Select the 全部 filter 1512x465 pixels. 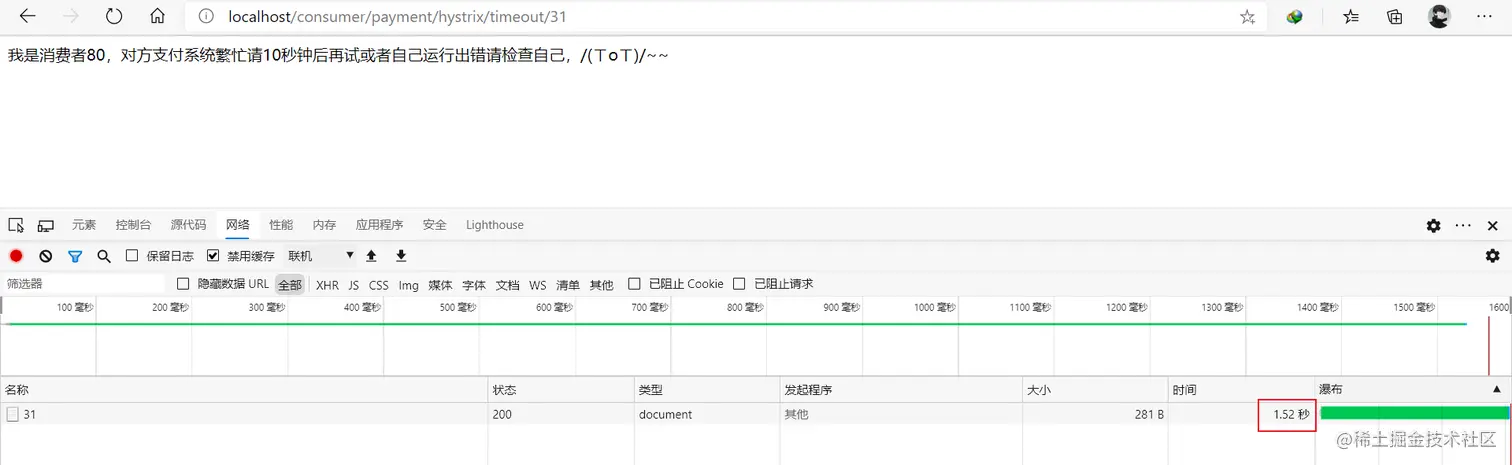coord(290,285)
